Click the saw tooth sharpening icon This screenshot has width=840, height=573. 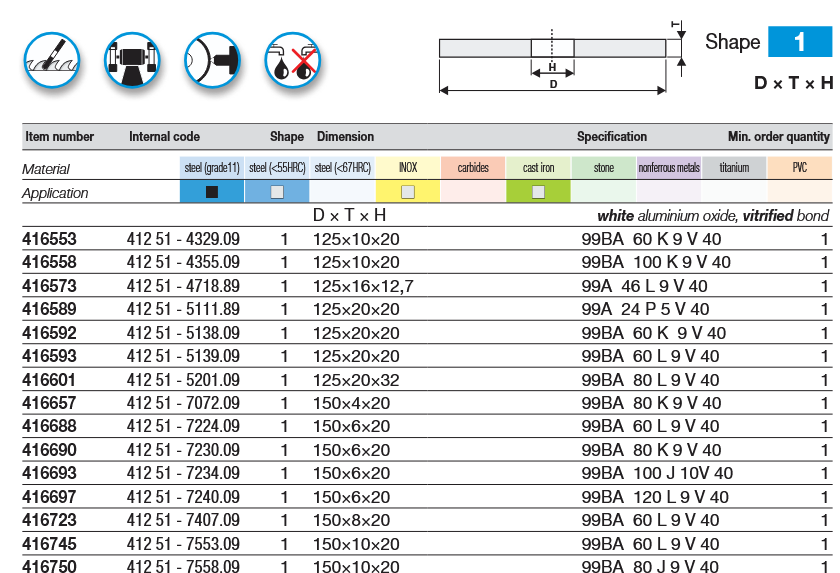coord(51,62)
